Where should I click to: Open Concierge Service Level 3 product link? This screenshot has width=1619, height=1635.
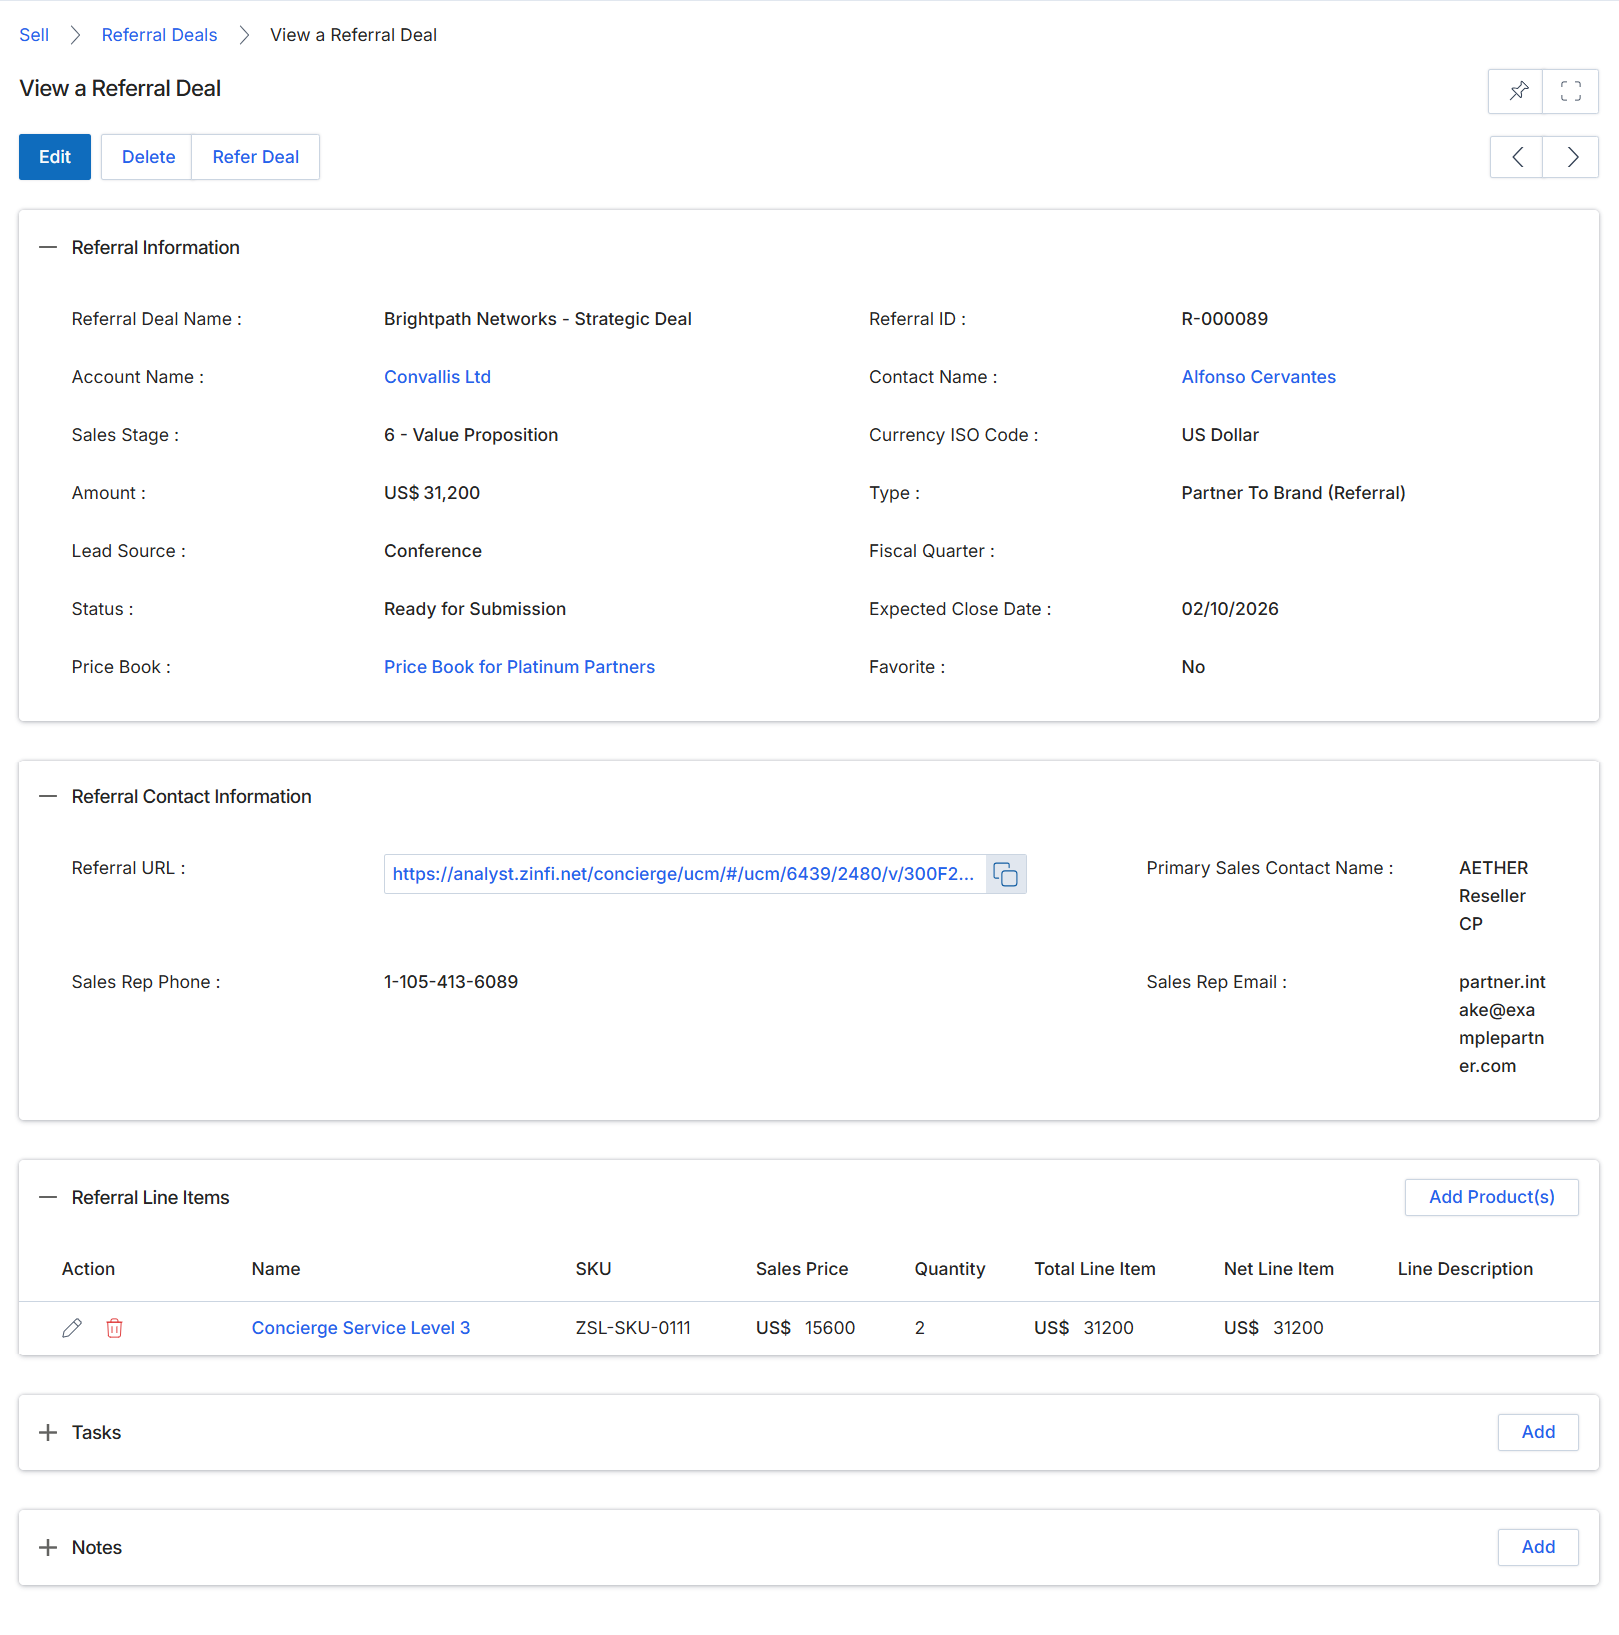(x=361, y=1328)
